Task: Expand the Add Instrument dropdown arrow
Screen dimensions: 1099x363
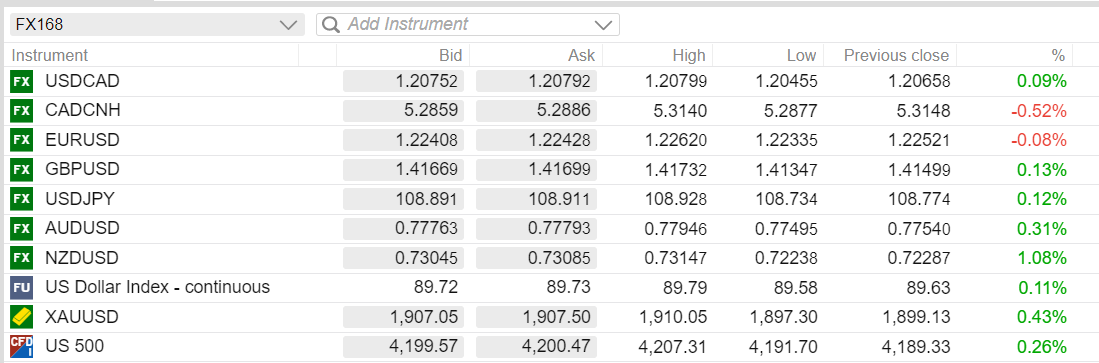Action: coord(603,25)
